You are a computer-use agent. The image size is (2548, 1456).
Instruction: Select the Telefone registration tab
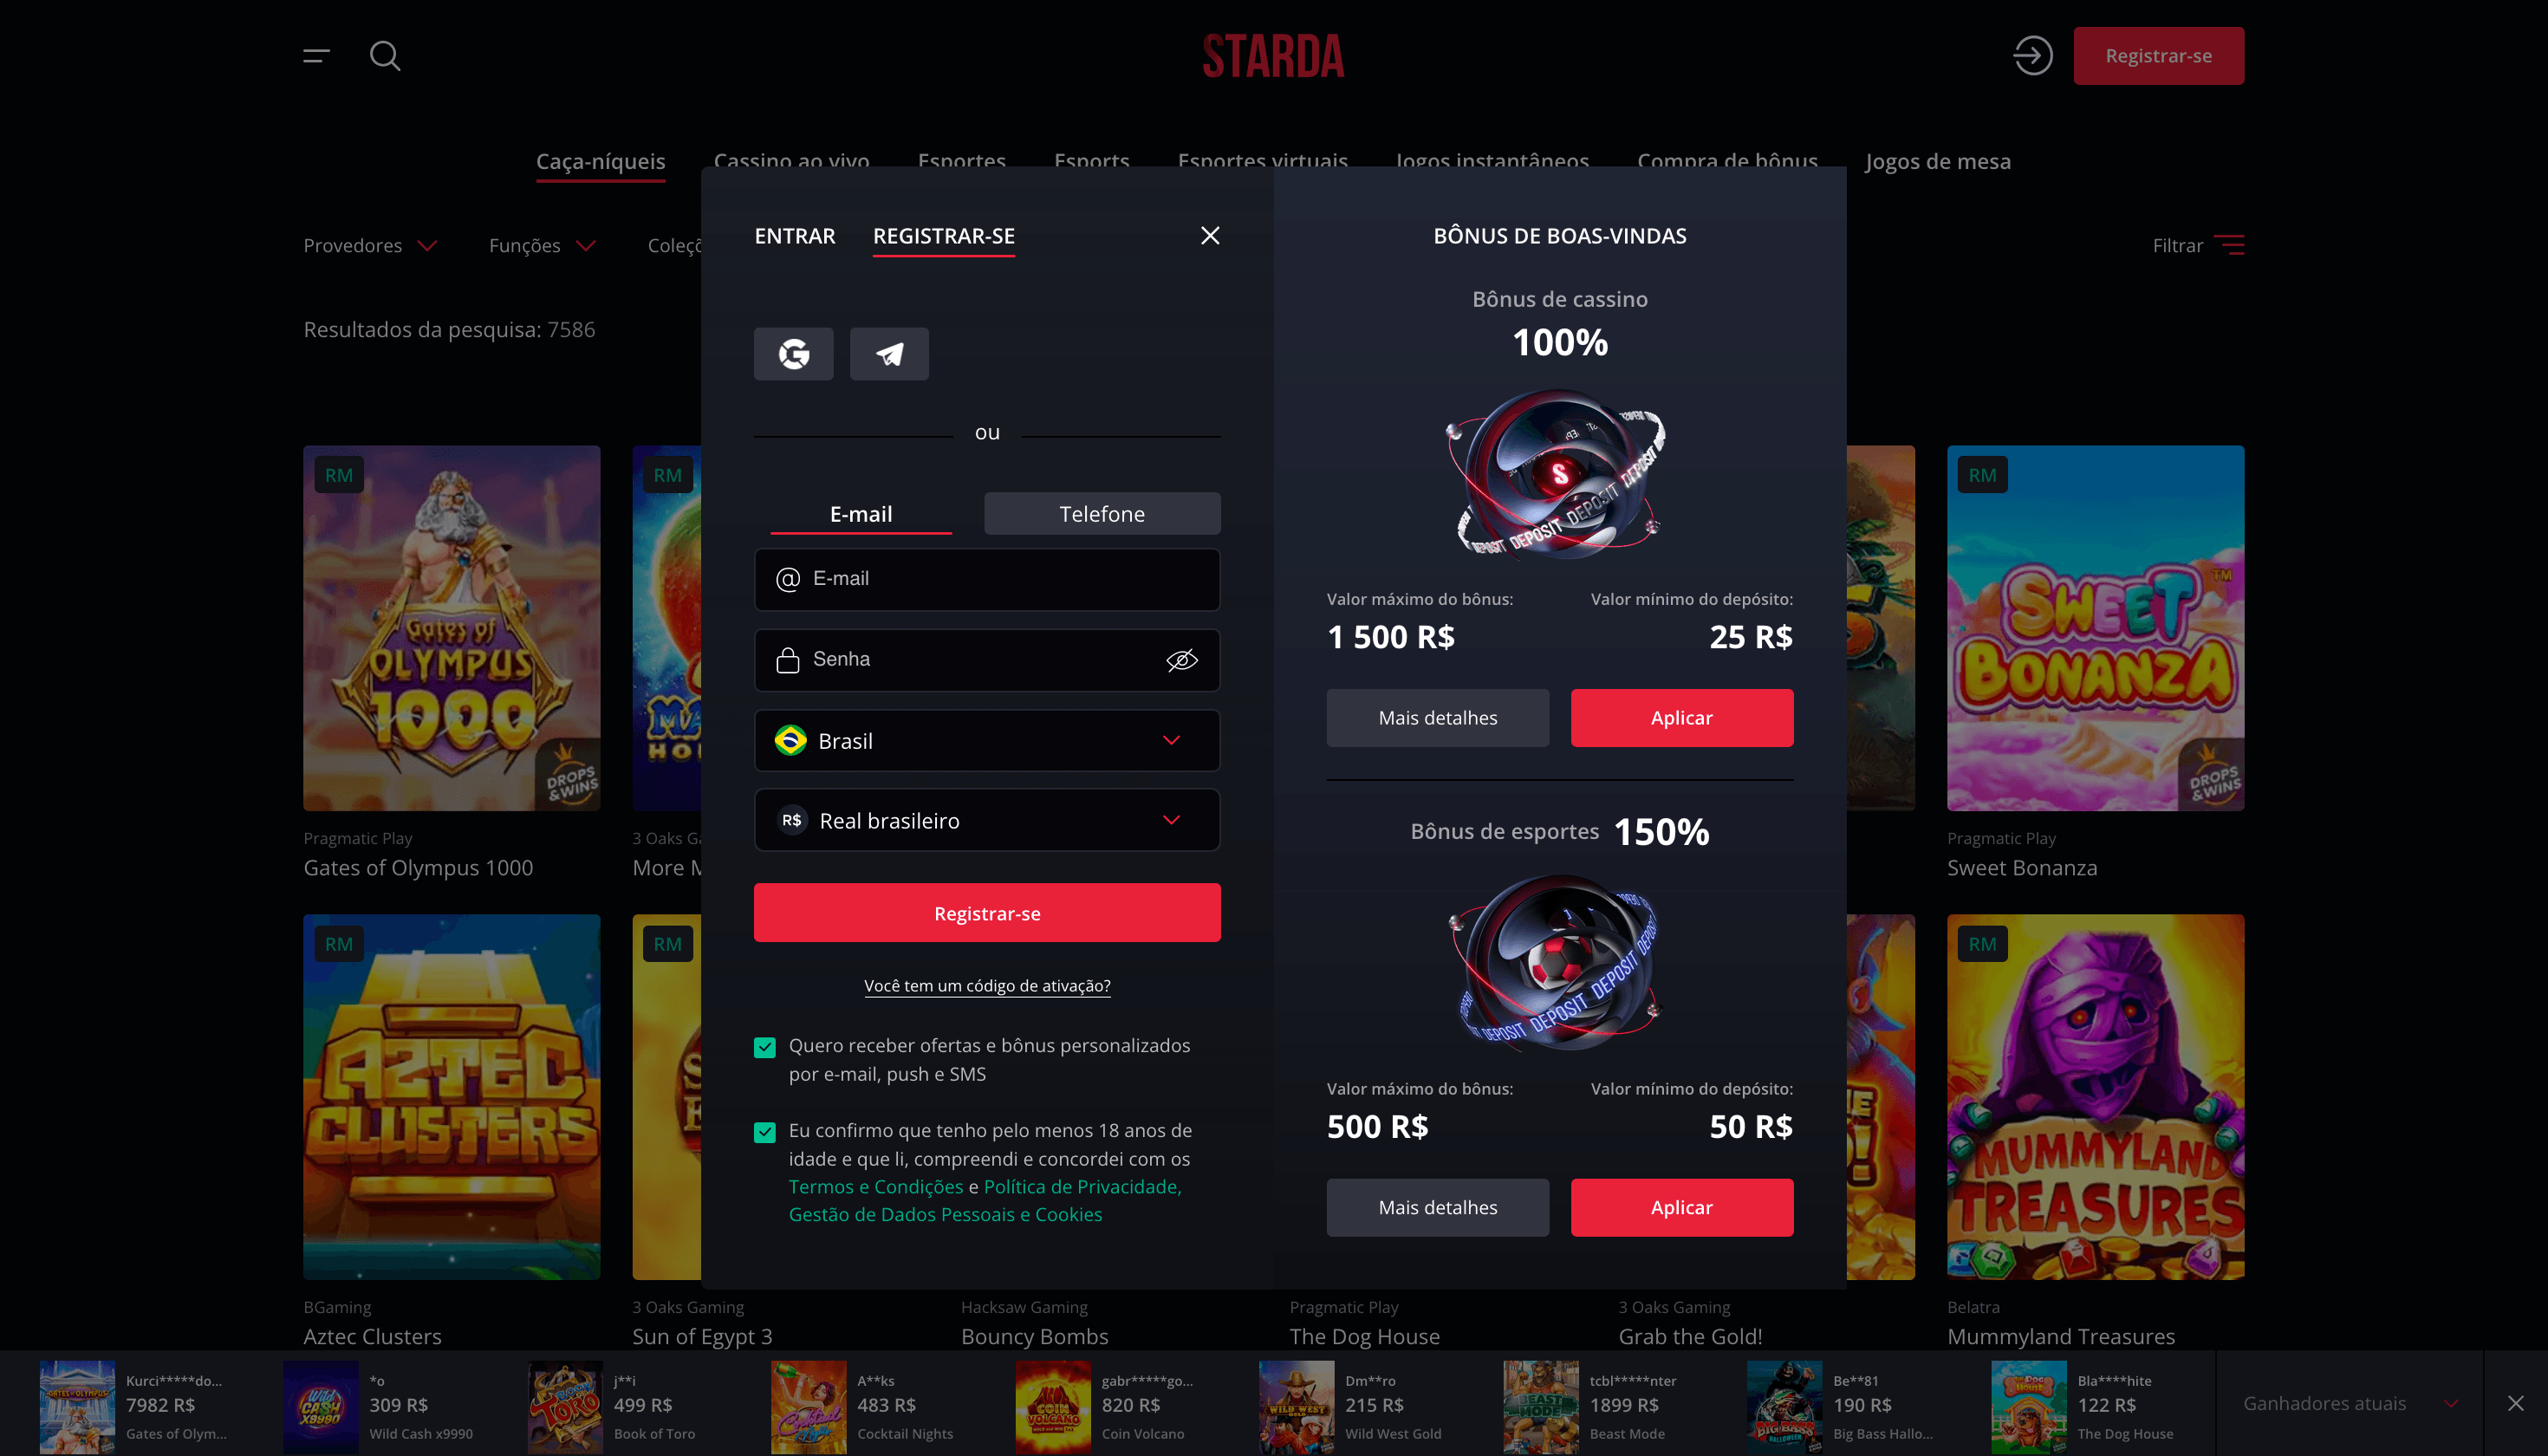click(1102, 514)
